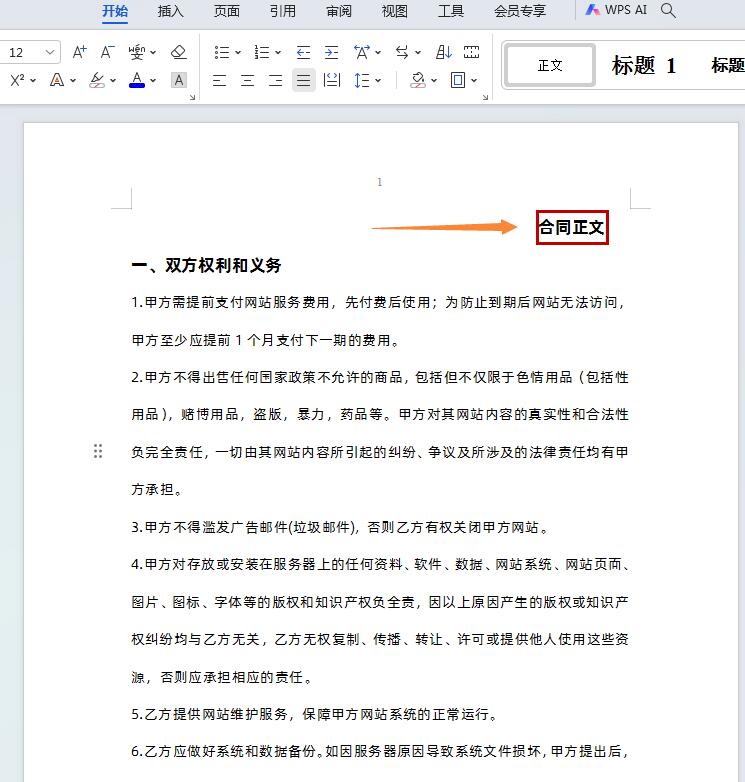Click the search magnifier icon

tap(668, 10)
